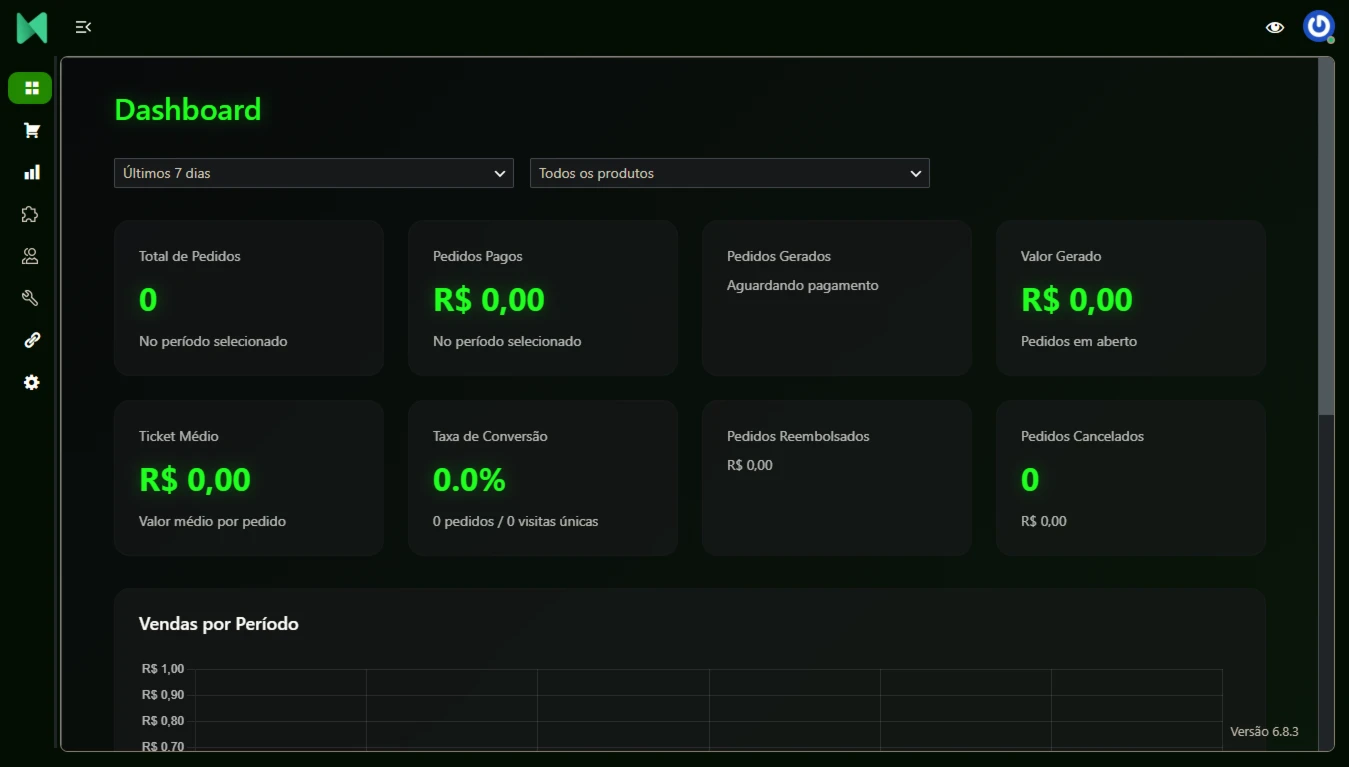Click the green logo at top left
The width and height of the screenshot is (1349, 767).
pos(32,28)
